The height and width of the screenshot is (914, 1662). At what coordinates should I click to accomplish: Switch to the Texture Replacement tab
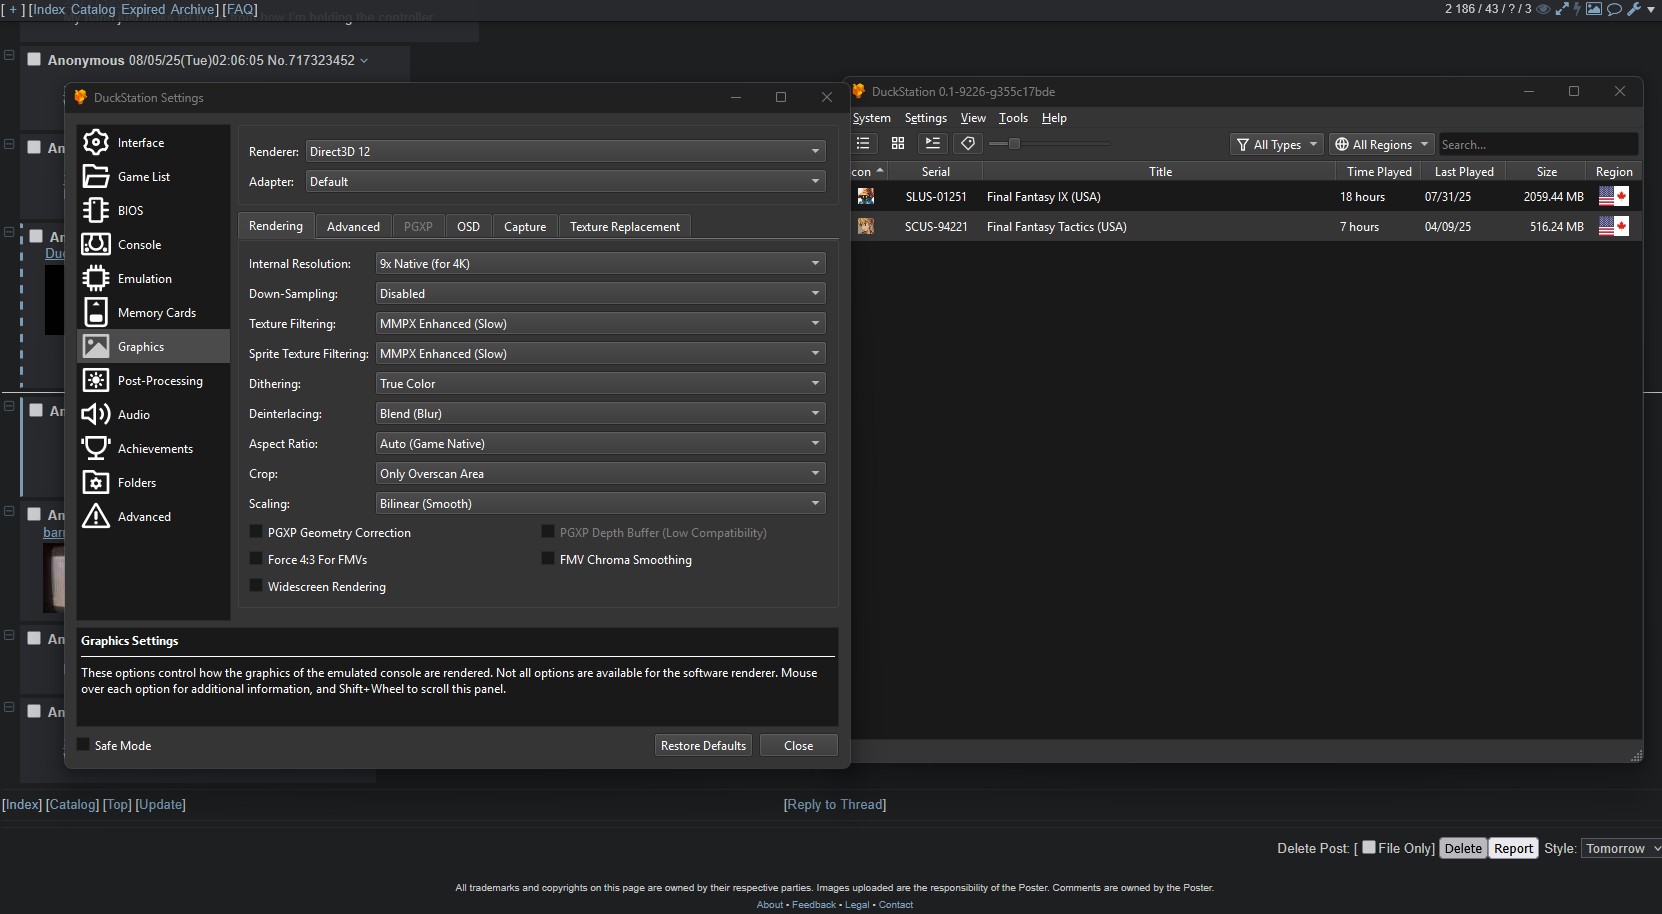coord(625,227)
